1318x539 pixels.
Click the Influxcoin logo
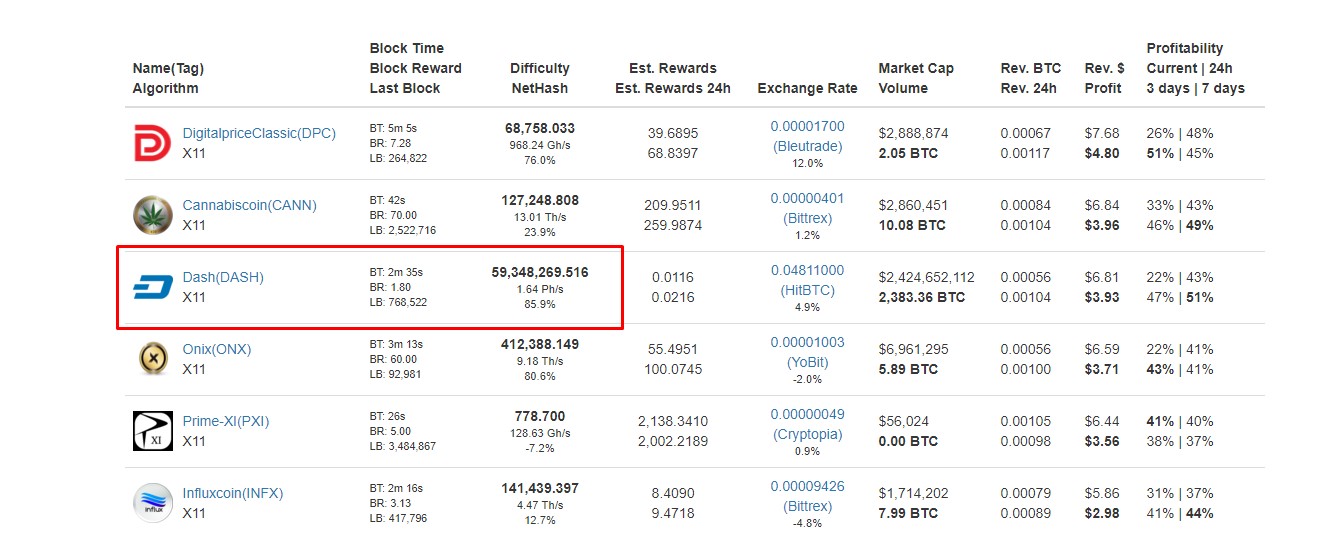(x=153, y=502)
